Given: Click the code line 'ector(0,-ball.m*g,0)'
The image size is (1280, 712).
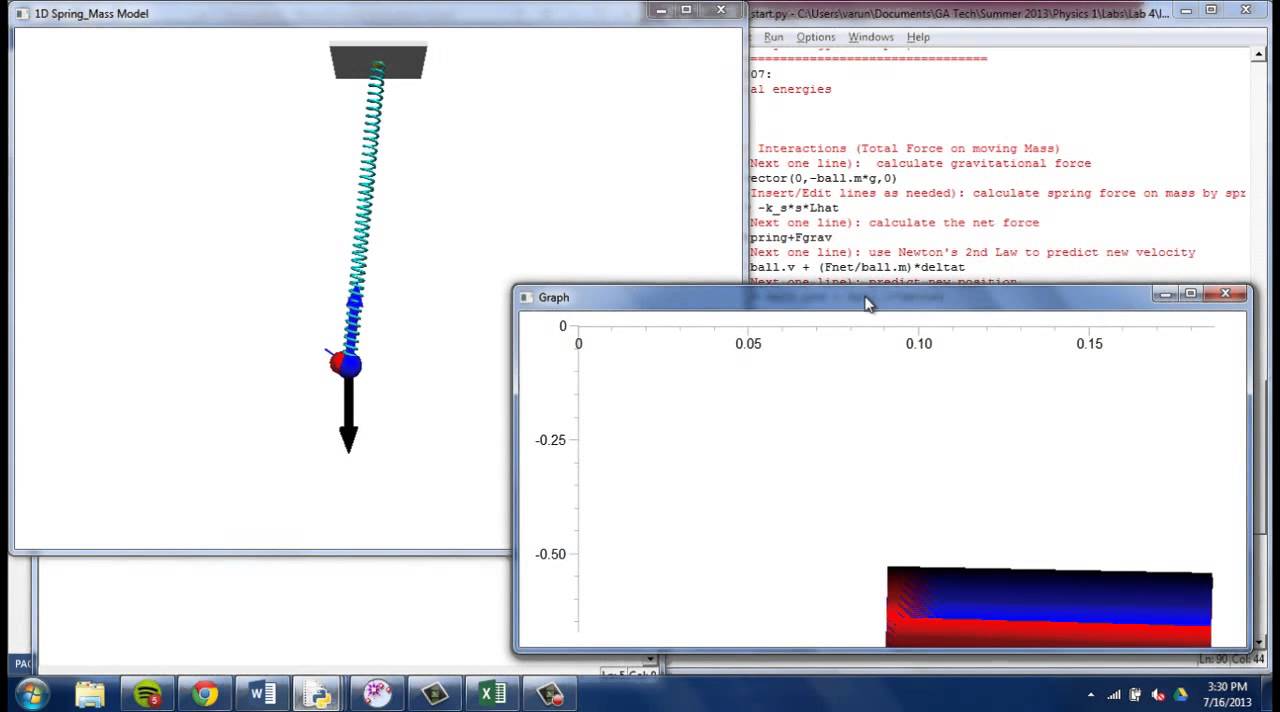Looking at the screenshot, I should tap(823, 178).
